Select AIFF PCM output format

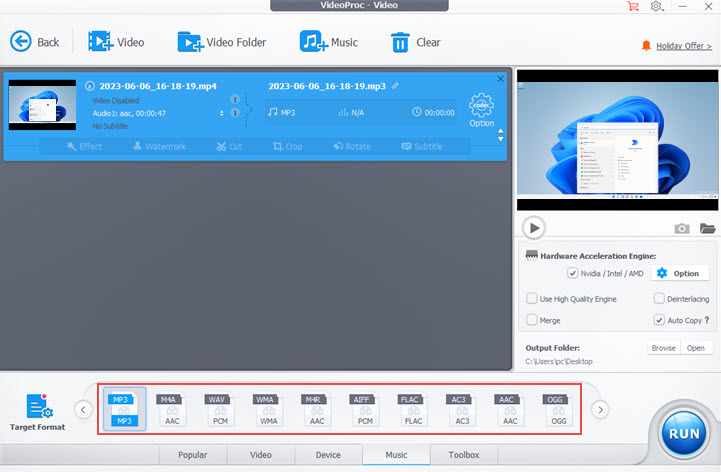point(365,409)
